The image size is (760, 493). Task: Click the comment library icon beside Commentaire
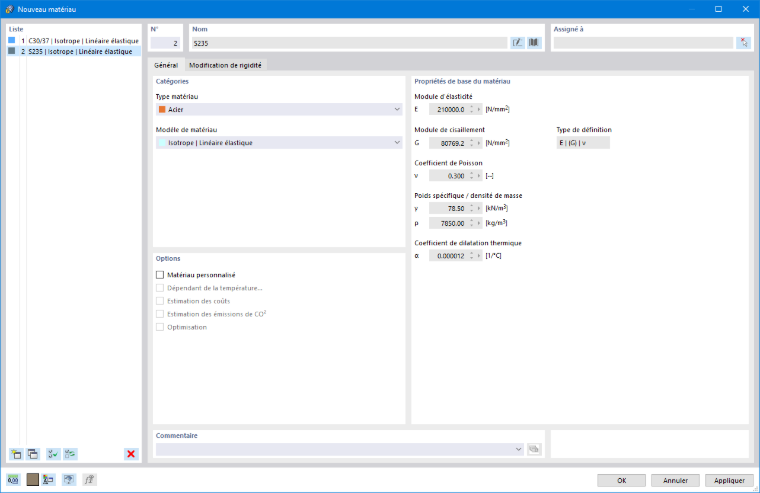pyautogui.click(x=534, y=449)
